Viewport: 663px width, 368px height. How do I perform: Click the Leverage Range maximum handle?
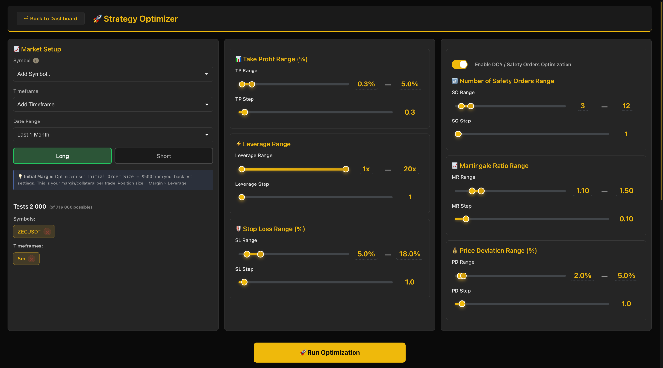click(346, 169)
